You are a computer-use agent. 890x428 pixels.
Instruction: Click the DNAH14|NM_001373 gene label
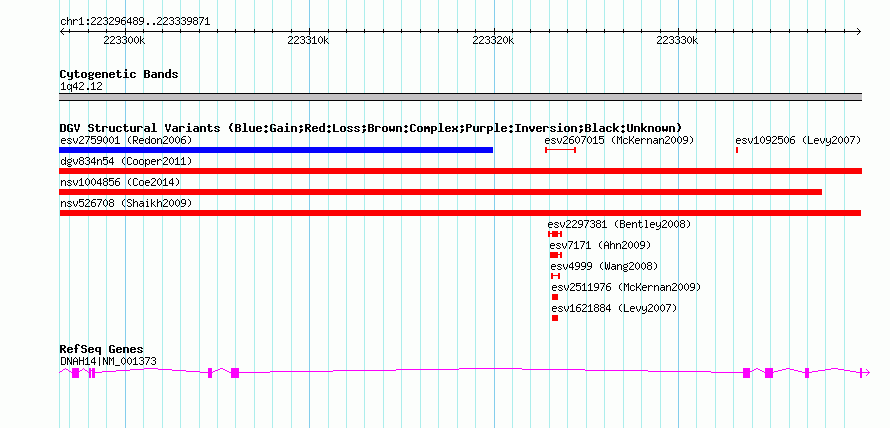coord(108,361)
